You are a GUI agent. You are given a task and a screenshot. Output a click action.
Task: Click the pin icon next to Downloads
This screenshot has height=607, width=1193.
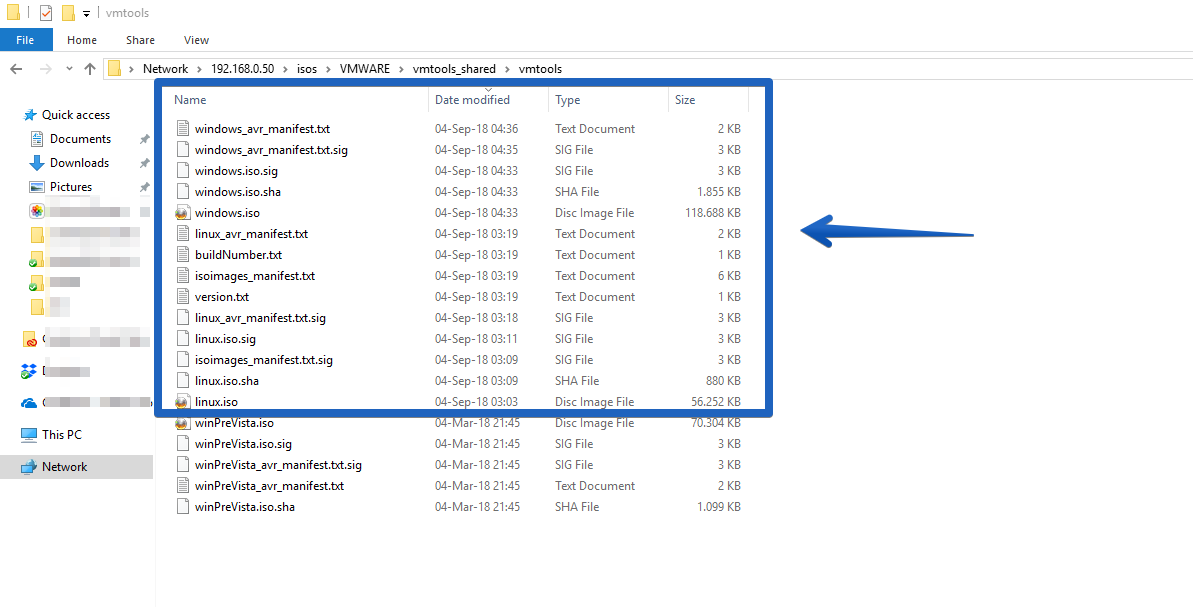click(145, 163)
